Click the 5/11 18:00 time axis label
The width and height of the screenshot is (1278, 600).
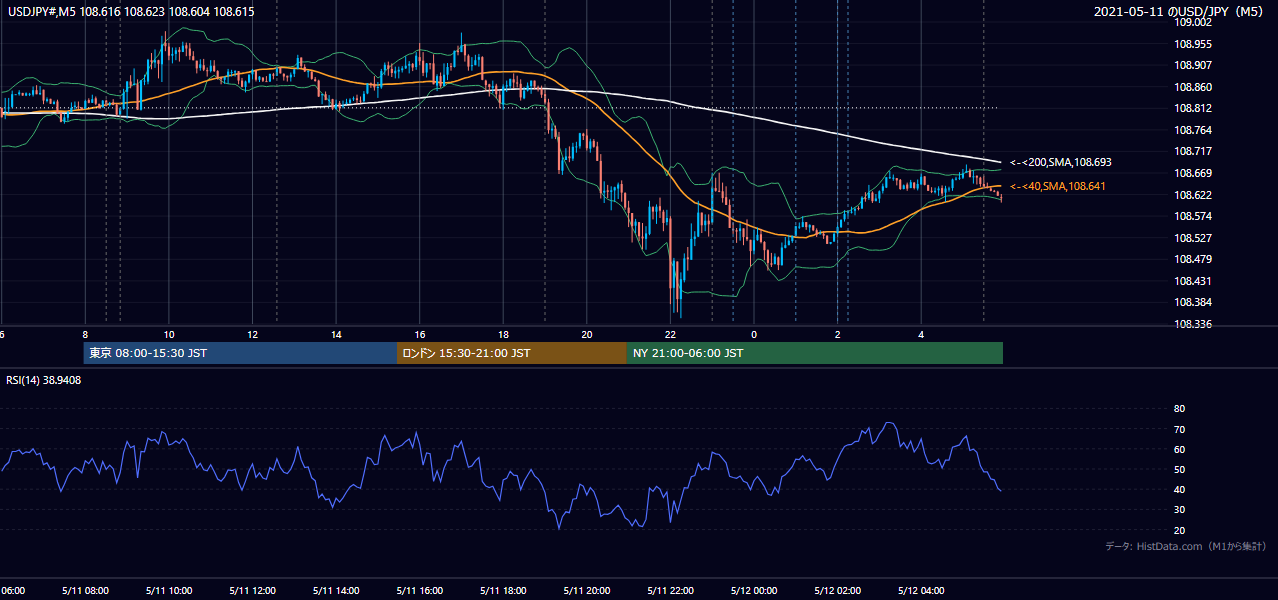point(503,591)
